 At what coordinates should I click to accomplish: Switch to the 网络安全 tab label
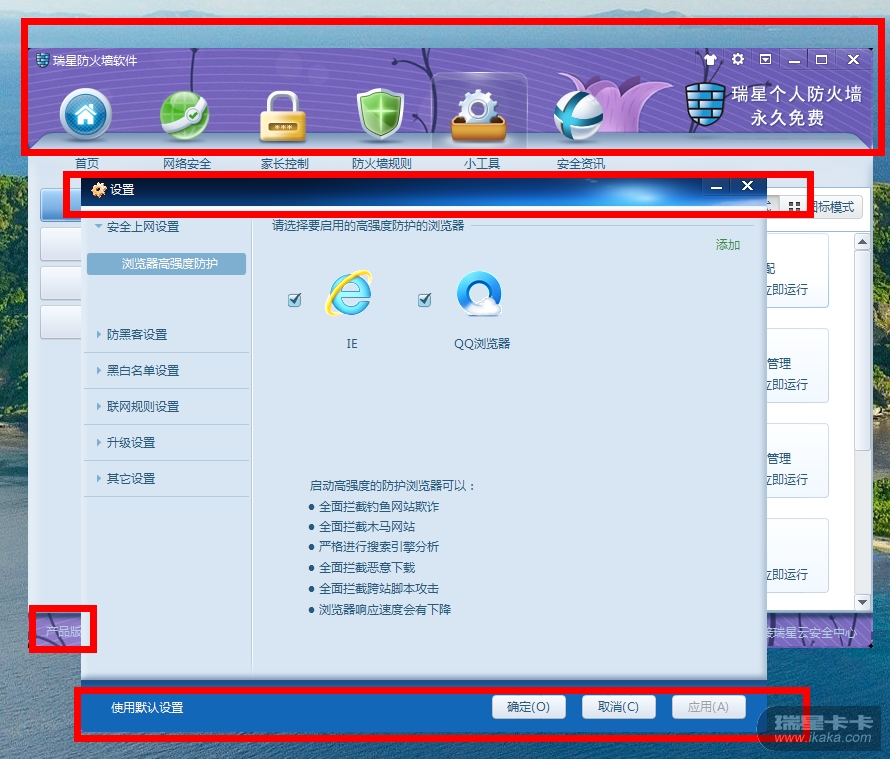point(187,163)
